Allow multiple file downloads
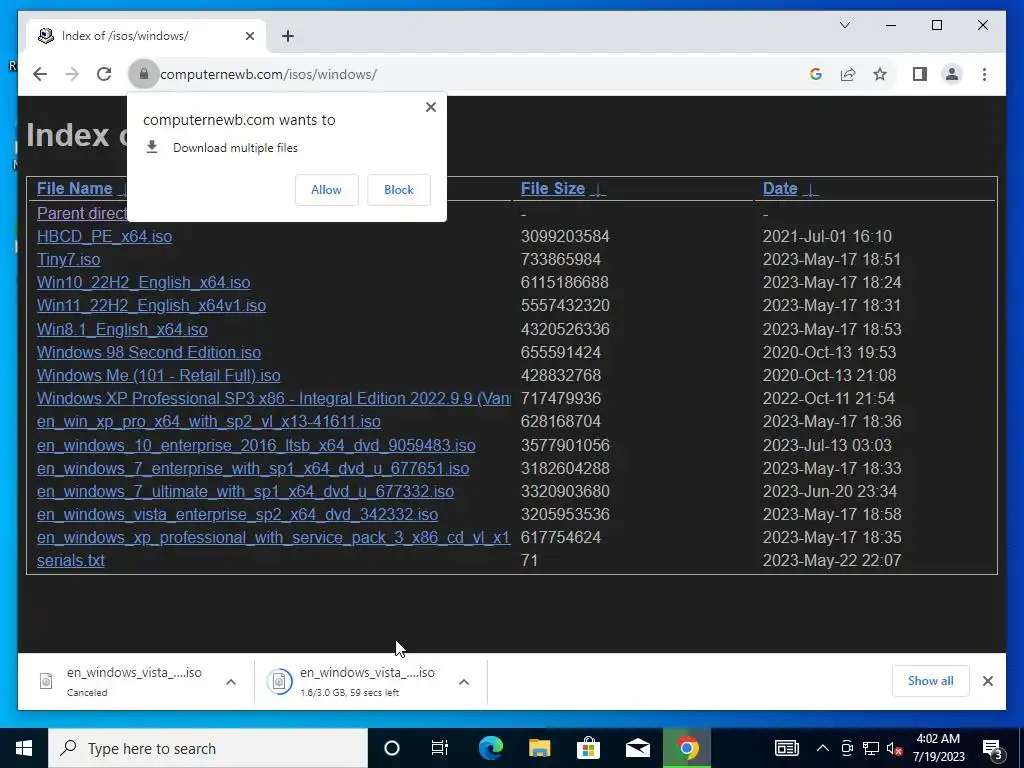 click(x=327, y=190)
